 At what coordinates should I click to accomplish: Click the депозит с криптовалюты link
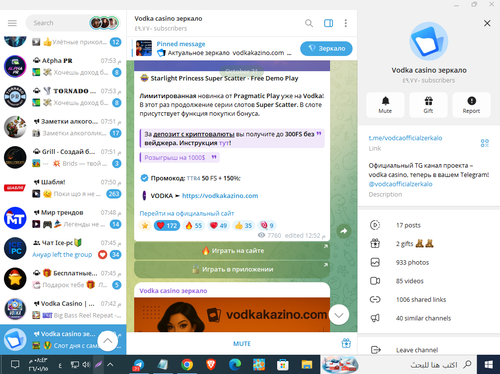pyautogui.click(x=194, y=134)
